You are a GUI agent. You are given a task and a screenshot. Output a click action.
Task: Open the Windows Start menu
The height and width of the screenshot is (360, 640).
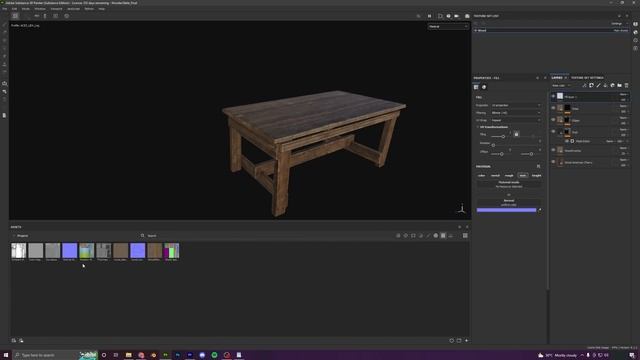click(x=6, y=355)
